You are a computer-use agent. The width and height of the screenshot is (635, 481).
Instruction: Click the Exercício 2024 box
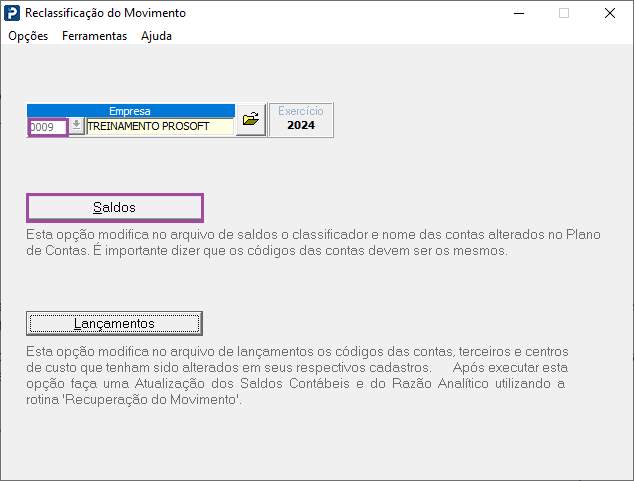point(301,120)
